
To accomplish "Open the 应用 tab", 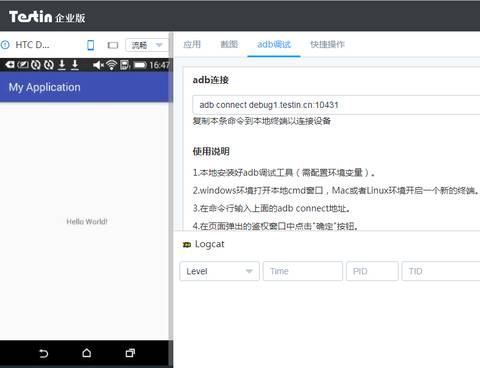I will pos(192,44).
